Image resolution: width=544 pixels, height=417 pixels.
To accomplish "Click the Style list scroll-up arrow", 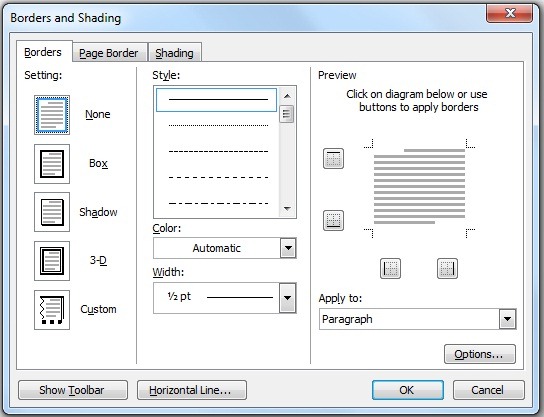I will point(287,96).
